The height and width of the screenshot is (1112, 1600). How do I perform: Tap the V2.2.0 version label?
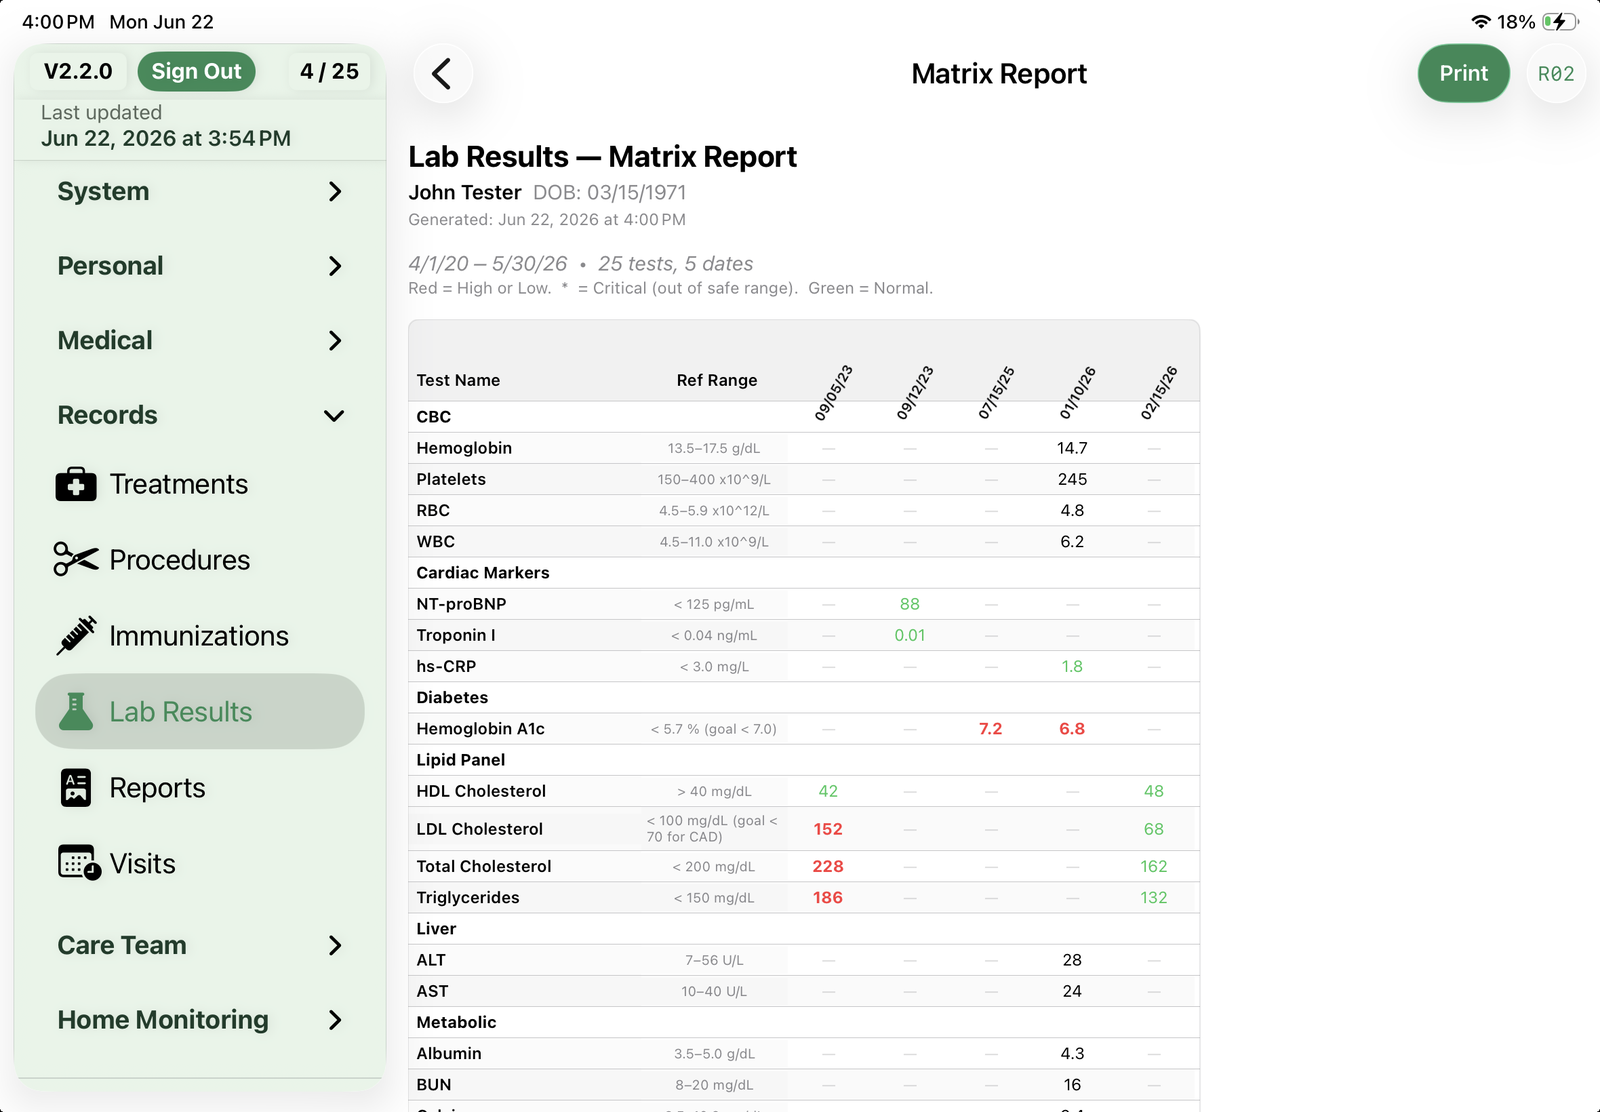(x=78, y=71)
